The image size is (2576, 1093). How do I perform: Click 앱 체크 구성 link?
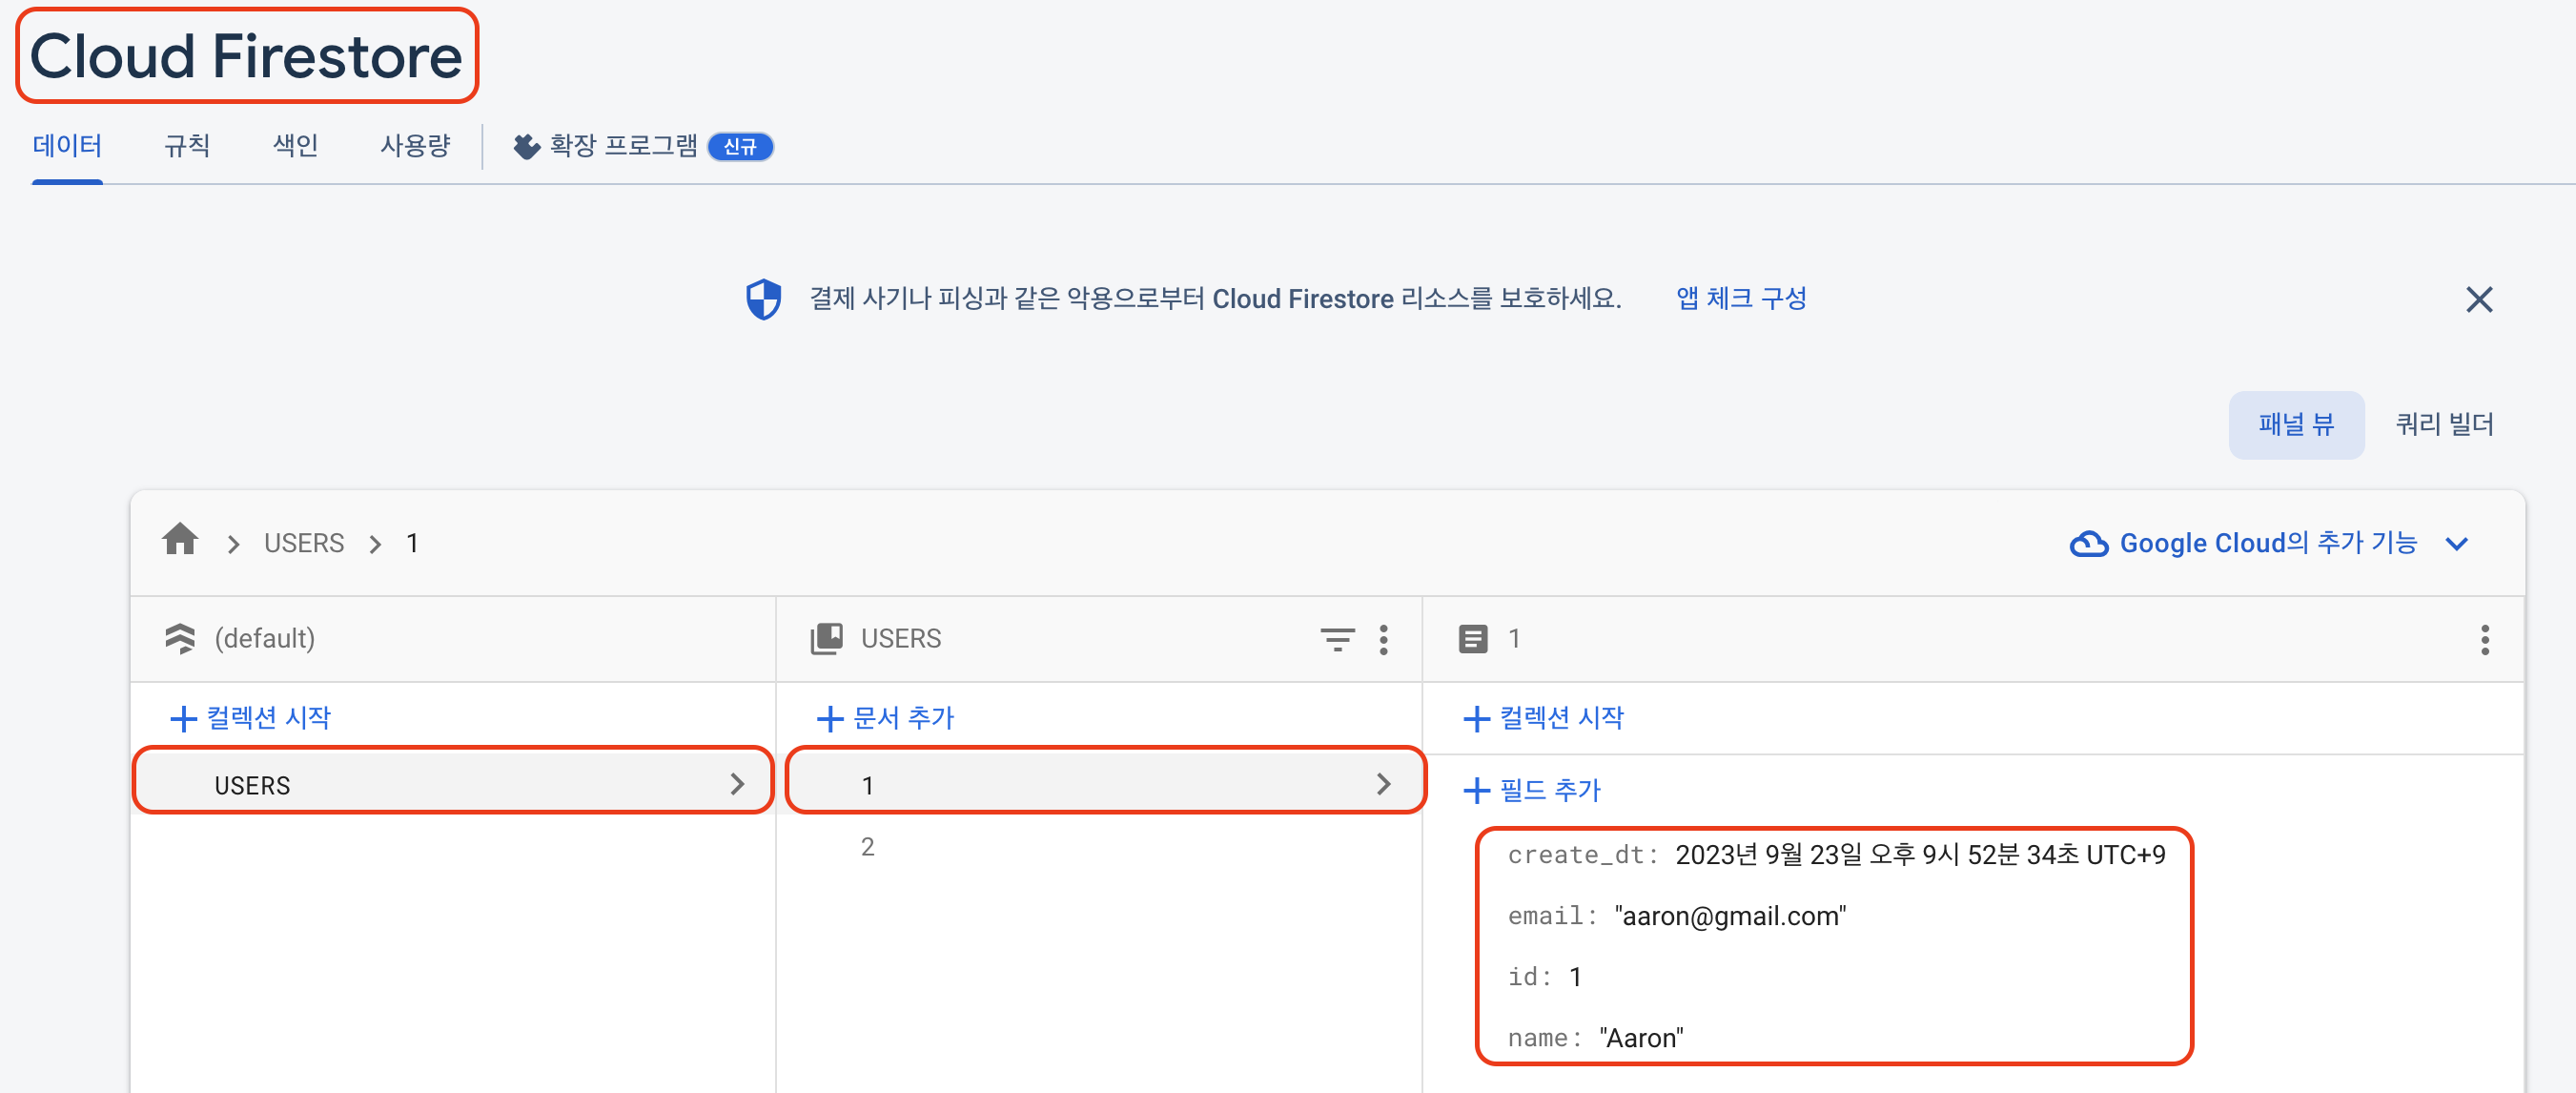[1740, 298]
